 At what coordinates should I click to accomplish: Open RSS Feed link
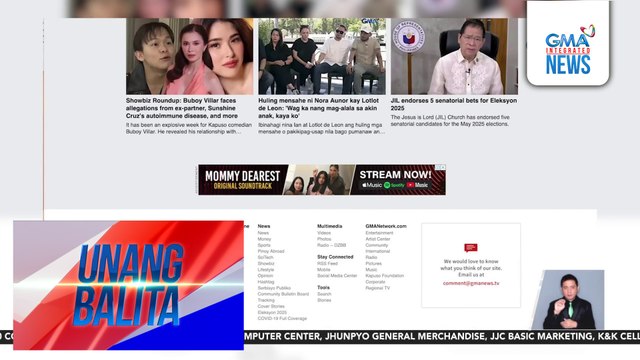327,263
